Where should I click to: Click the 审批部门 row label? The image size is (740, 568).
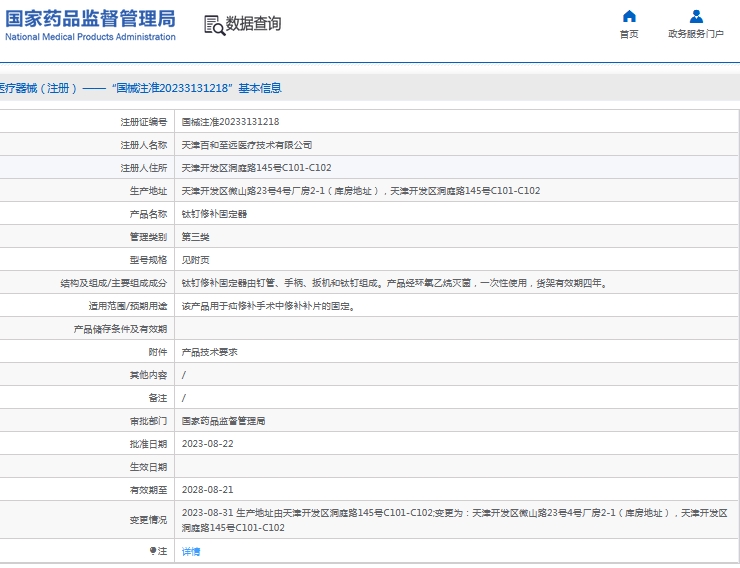[x=148, y=421]
